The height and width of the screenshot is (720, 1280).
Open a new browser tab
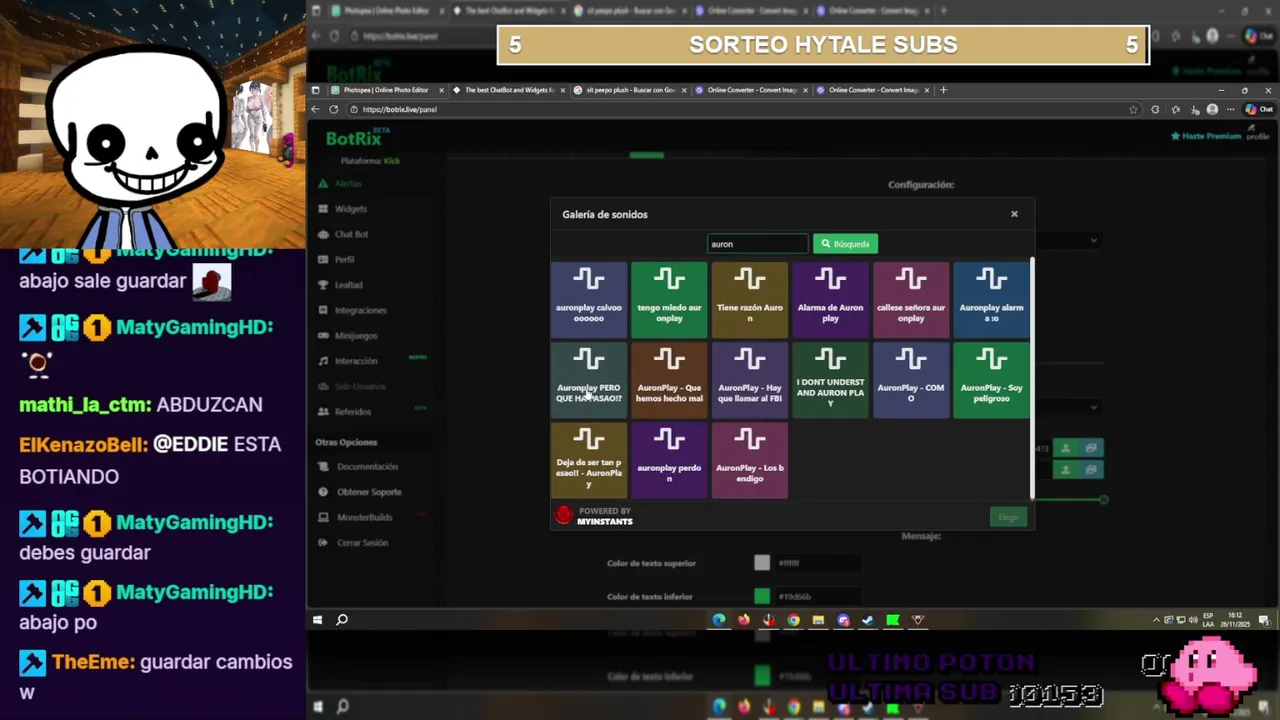[x=943, y=90]
